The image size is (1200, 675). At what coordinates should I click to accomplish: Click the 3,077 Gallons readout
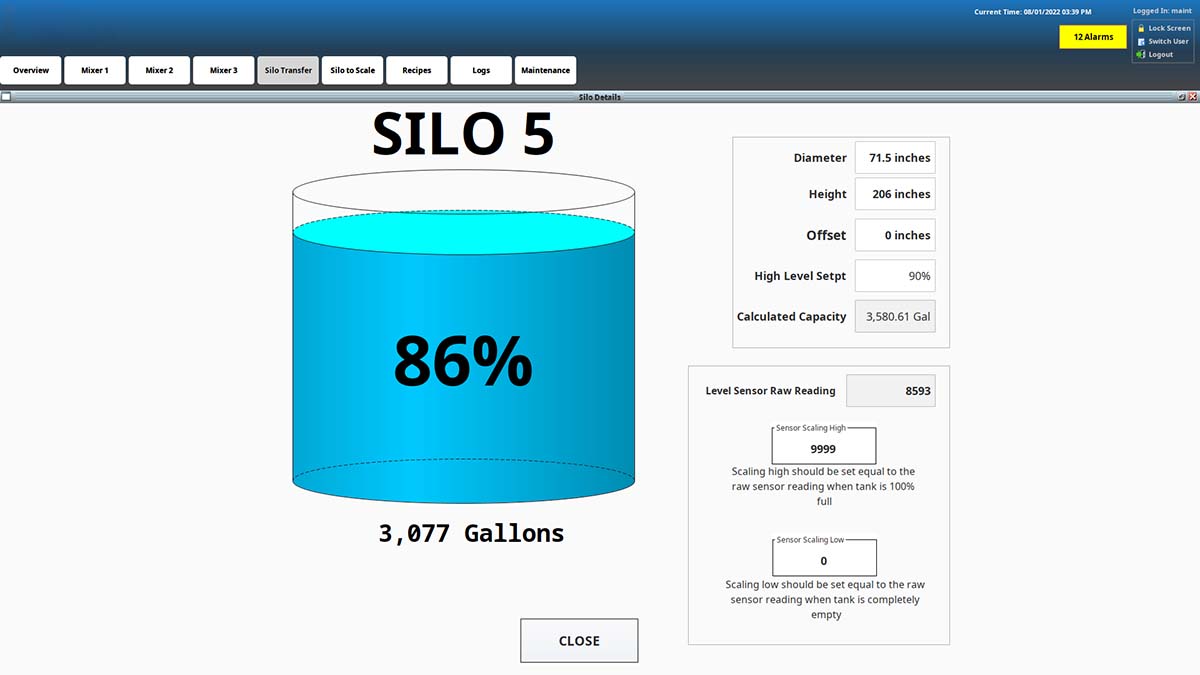coord(471,533)
